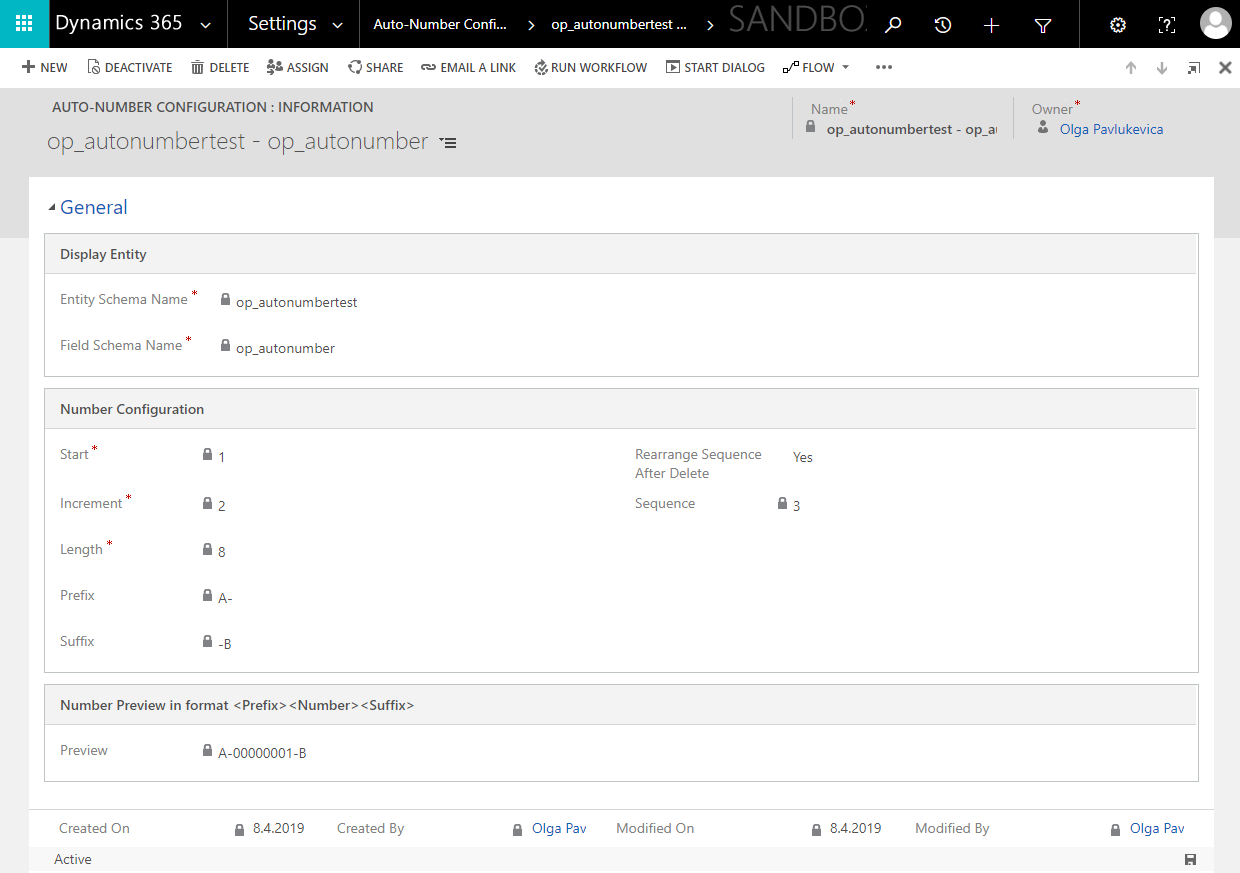Click the pop-out record icon near top right

coord(1193,67)
